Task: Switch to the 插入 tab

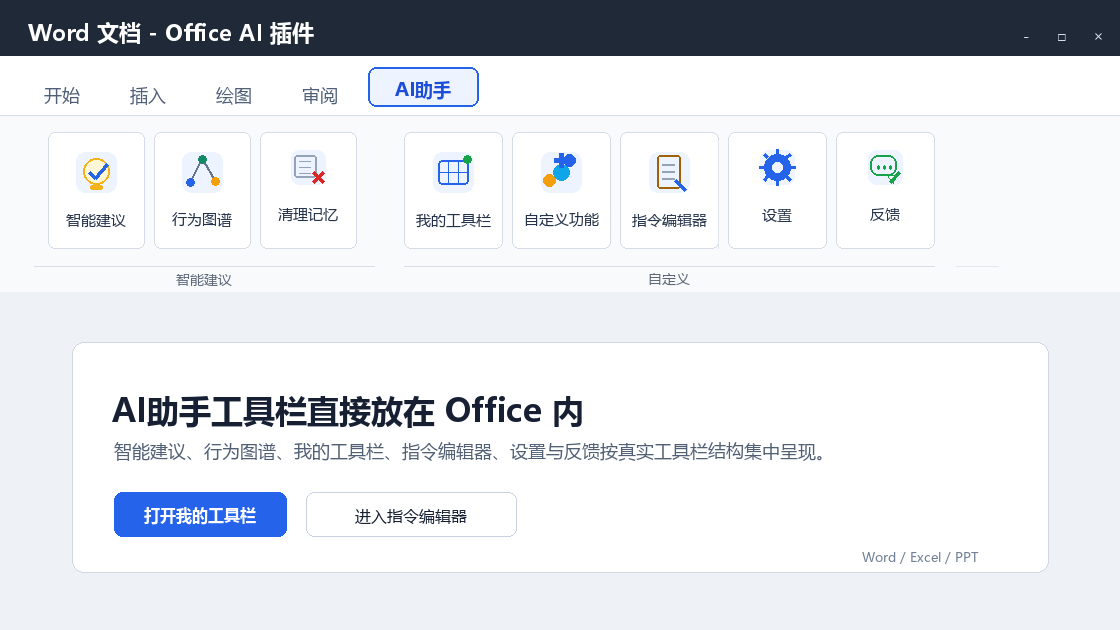Action: click(x=148, y=96)
